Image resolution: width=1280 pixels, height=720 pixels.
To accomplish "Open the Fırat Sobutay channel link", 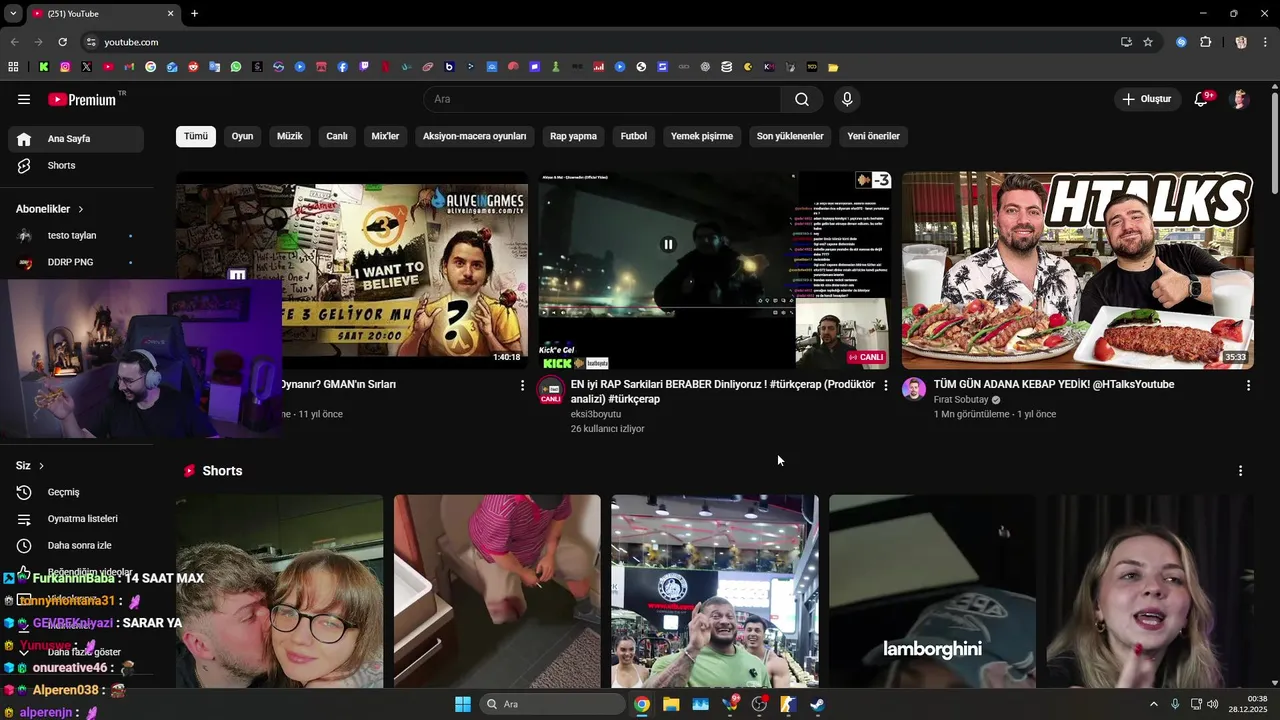I will (961, 399).
